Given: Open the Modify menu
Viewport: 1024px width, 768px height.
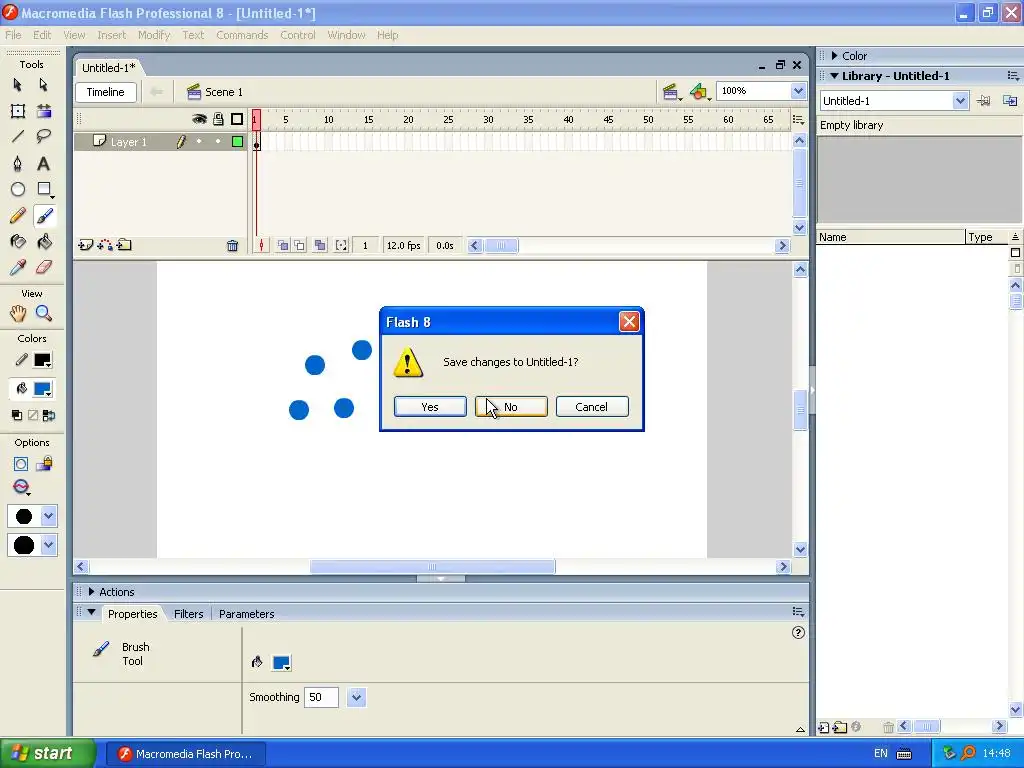Looking at the screenshot, I should (x=153, y=35).
